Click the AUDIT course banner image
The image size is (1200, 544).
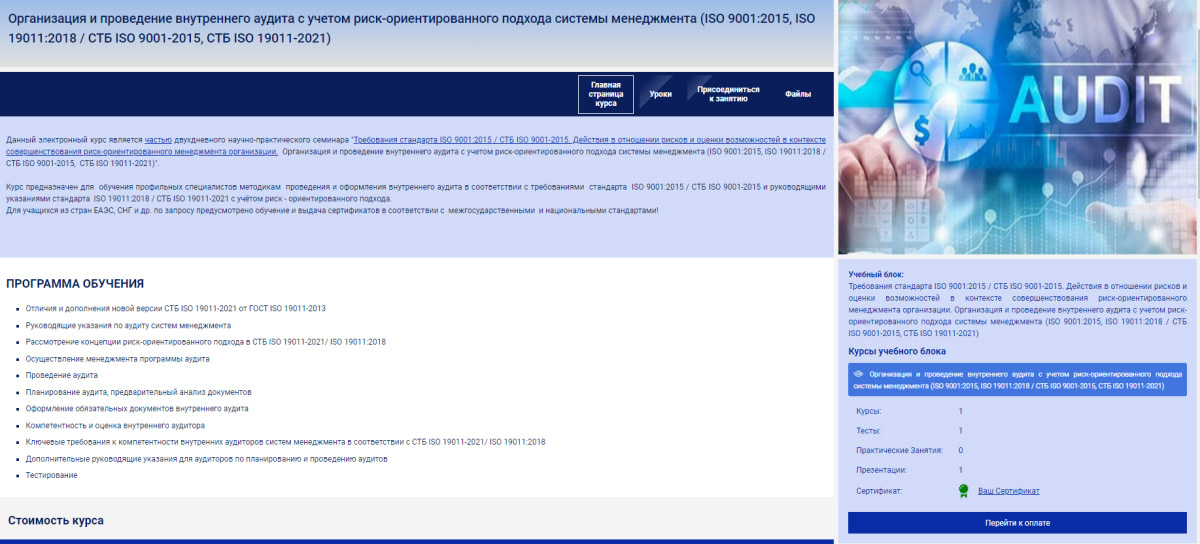click(1018, 128)
